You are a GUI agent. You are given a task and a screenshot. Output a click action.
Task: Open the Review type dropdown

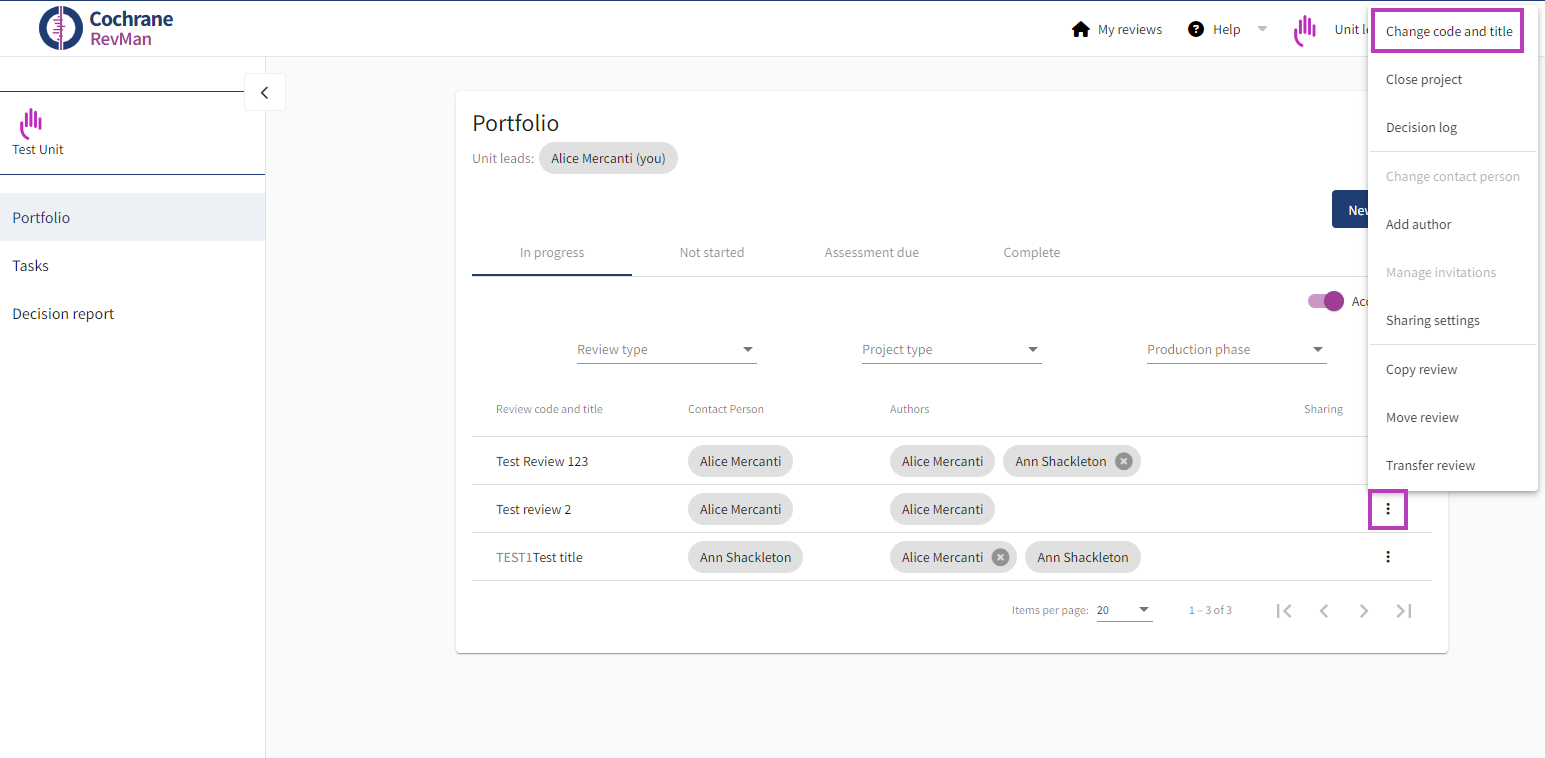pyautogui.click(x=666, y=350)
